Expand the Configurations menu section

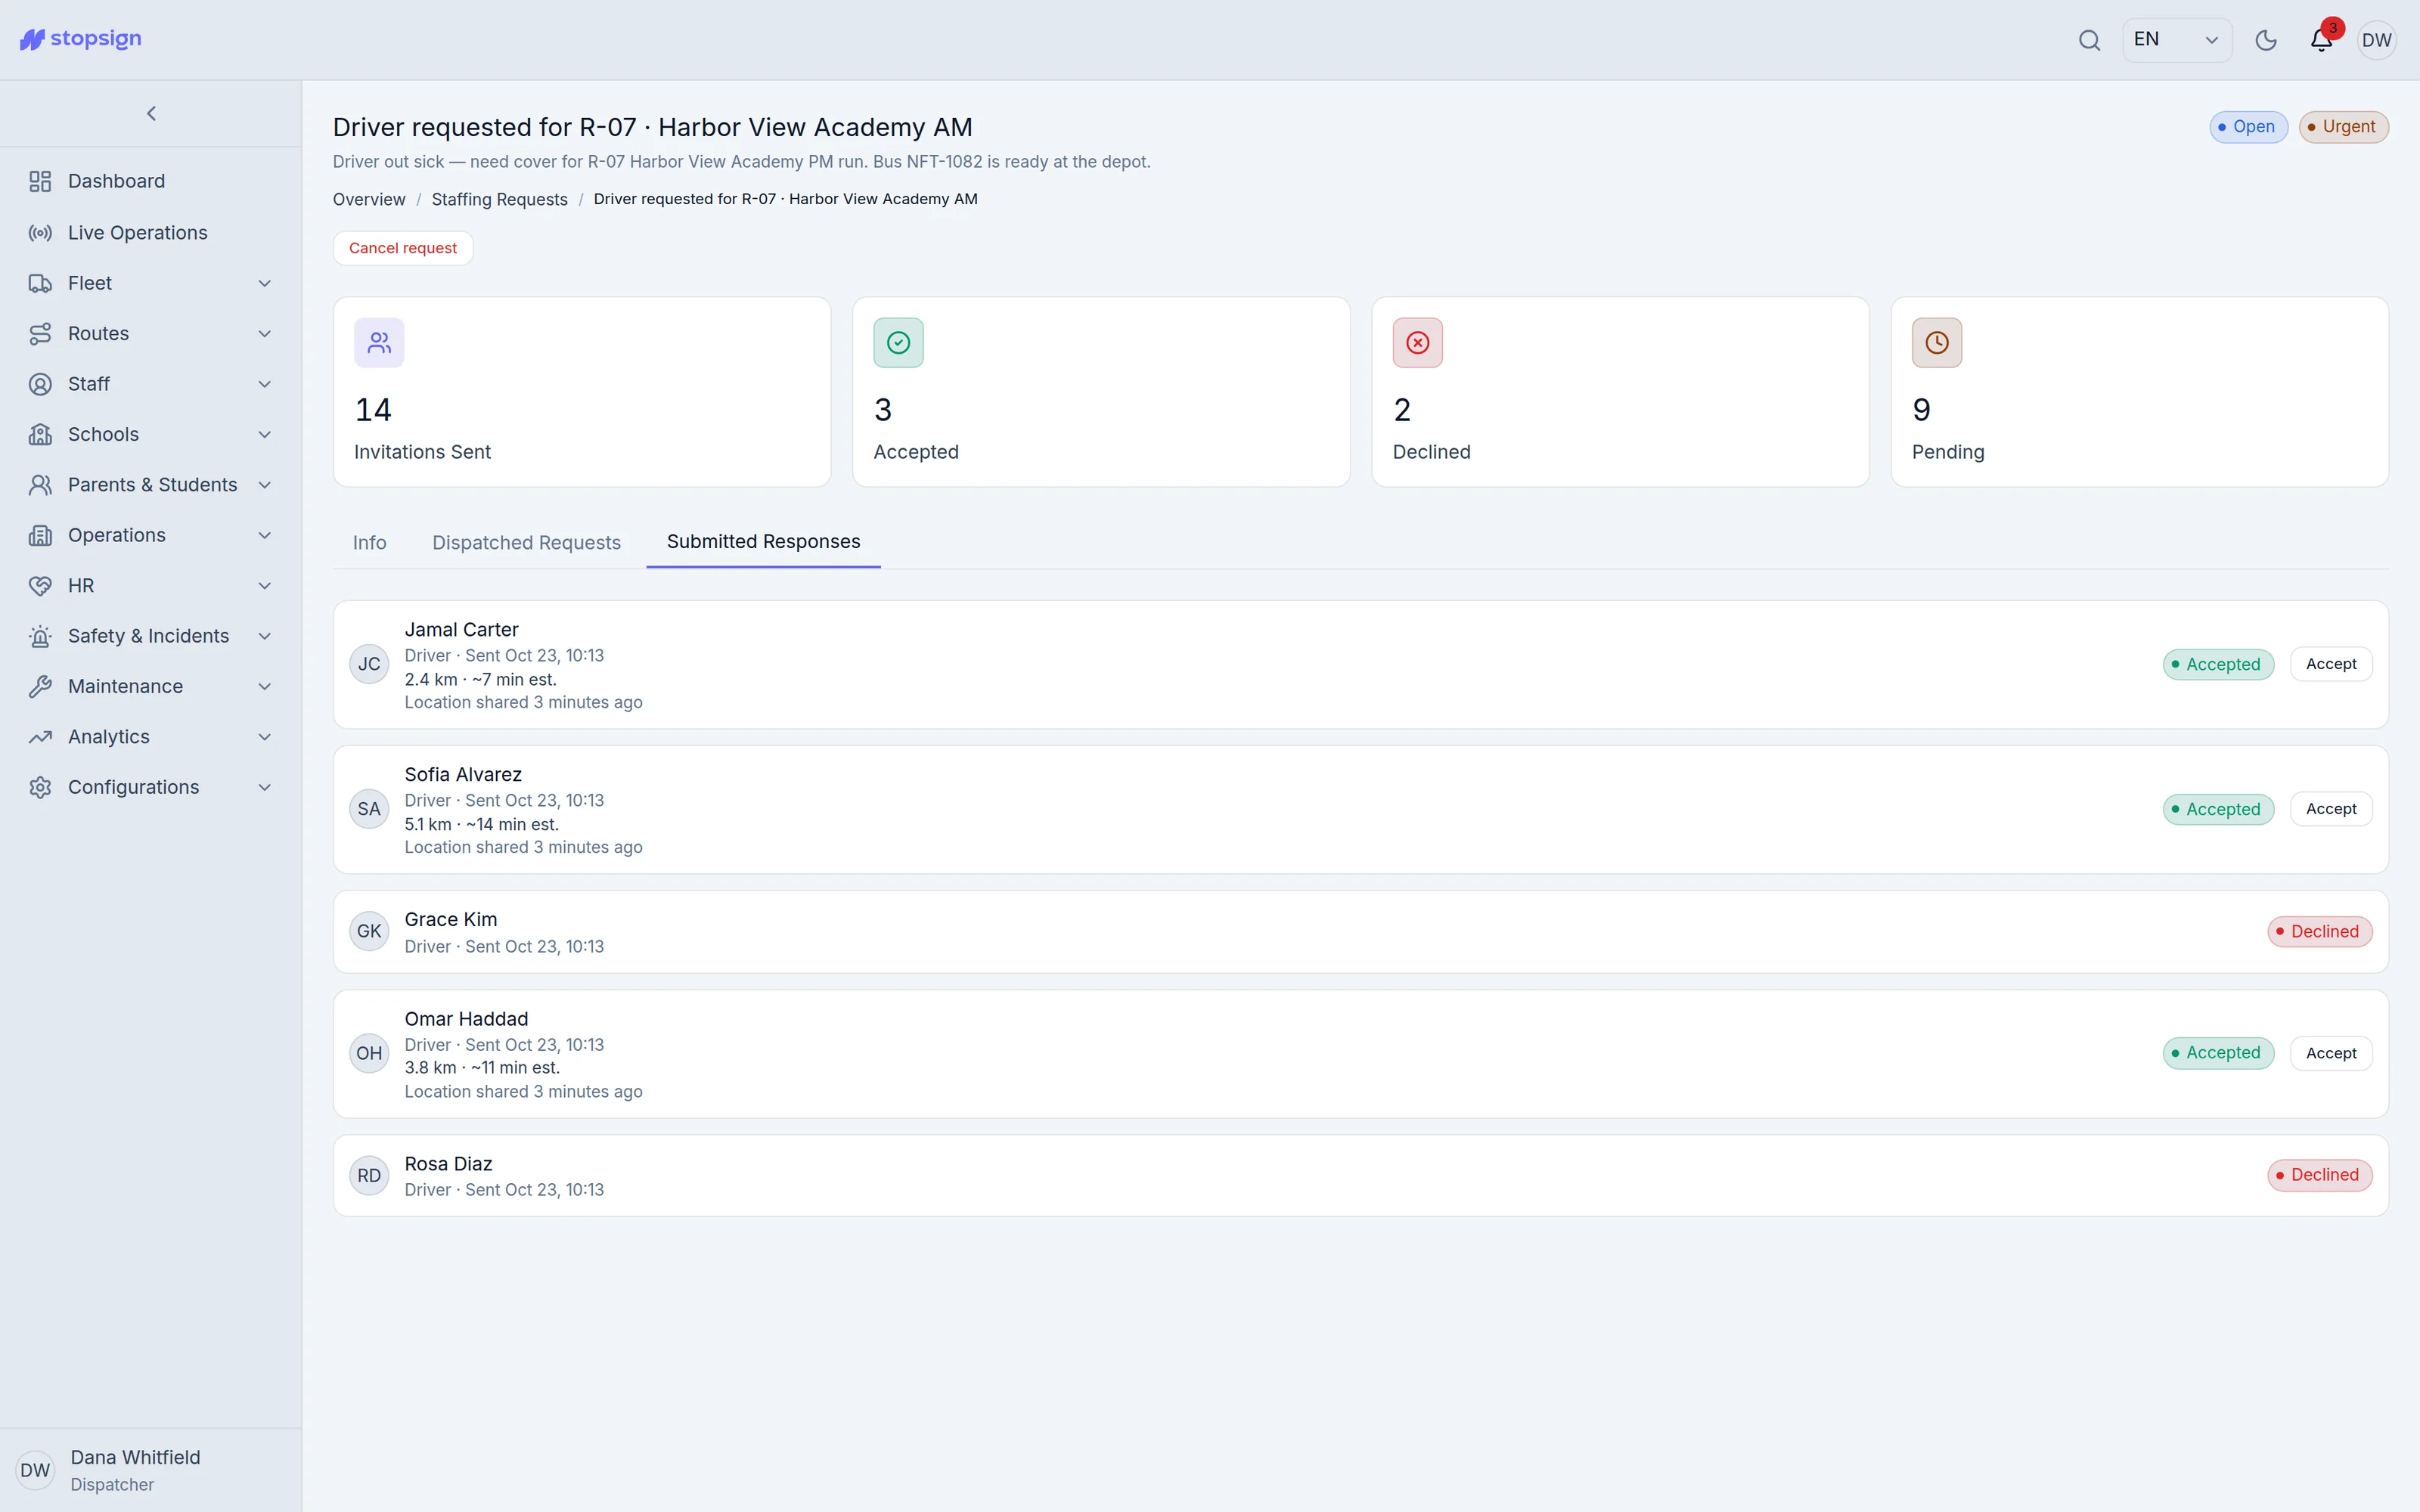click(x=150, y=787)
